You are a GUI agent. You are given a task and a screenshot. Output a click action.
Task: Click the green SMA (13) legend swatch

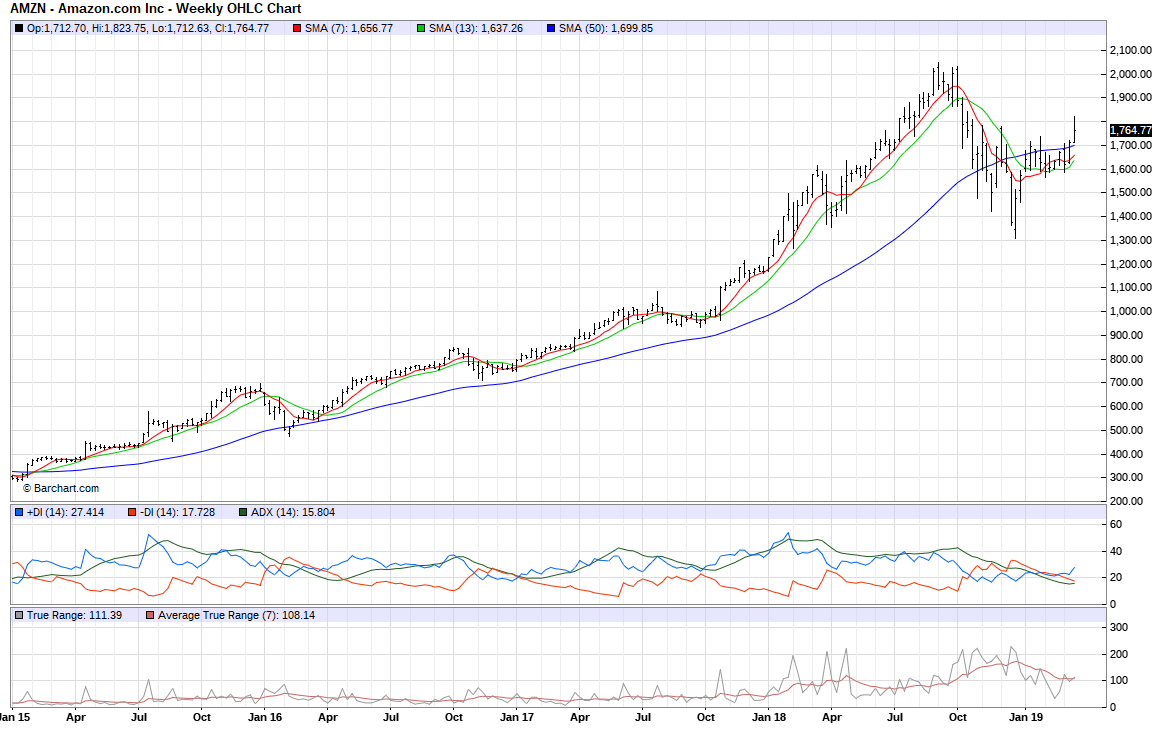click(420, 28)
